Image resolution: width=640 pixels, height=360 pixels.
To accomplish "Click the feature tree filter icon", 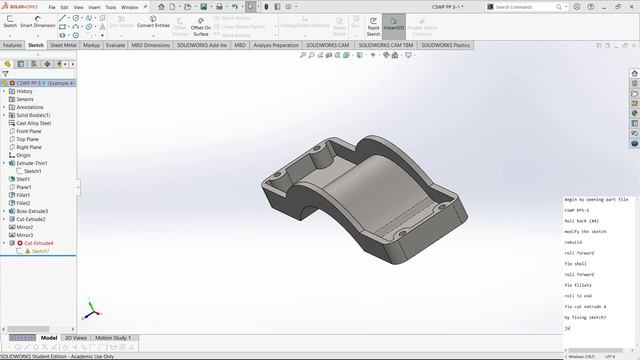I will pyautogui.click(x=5, y=74).
